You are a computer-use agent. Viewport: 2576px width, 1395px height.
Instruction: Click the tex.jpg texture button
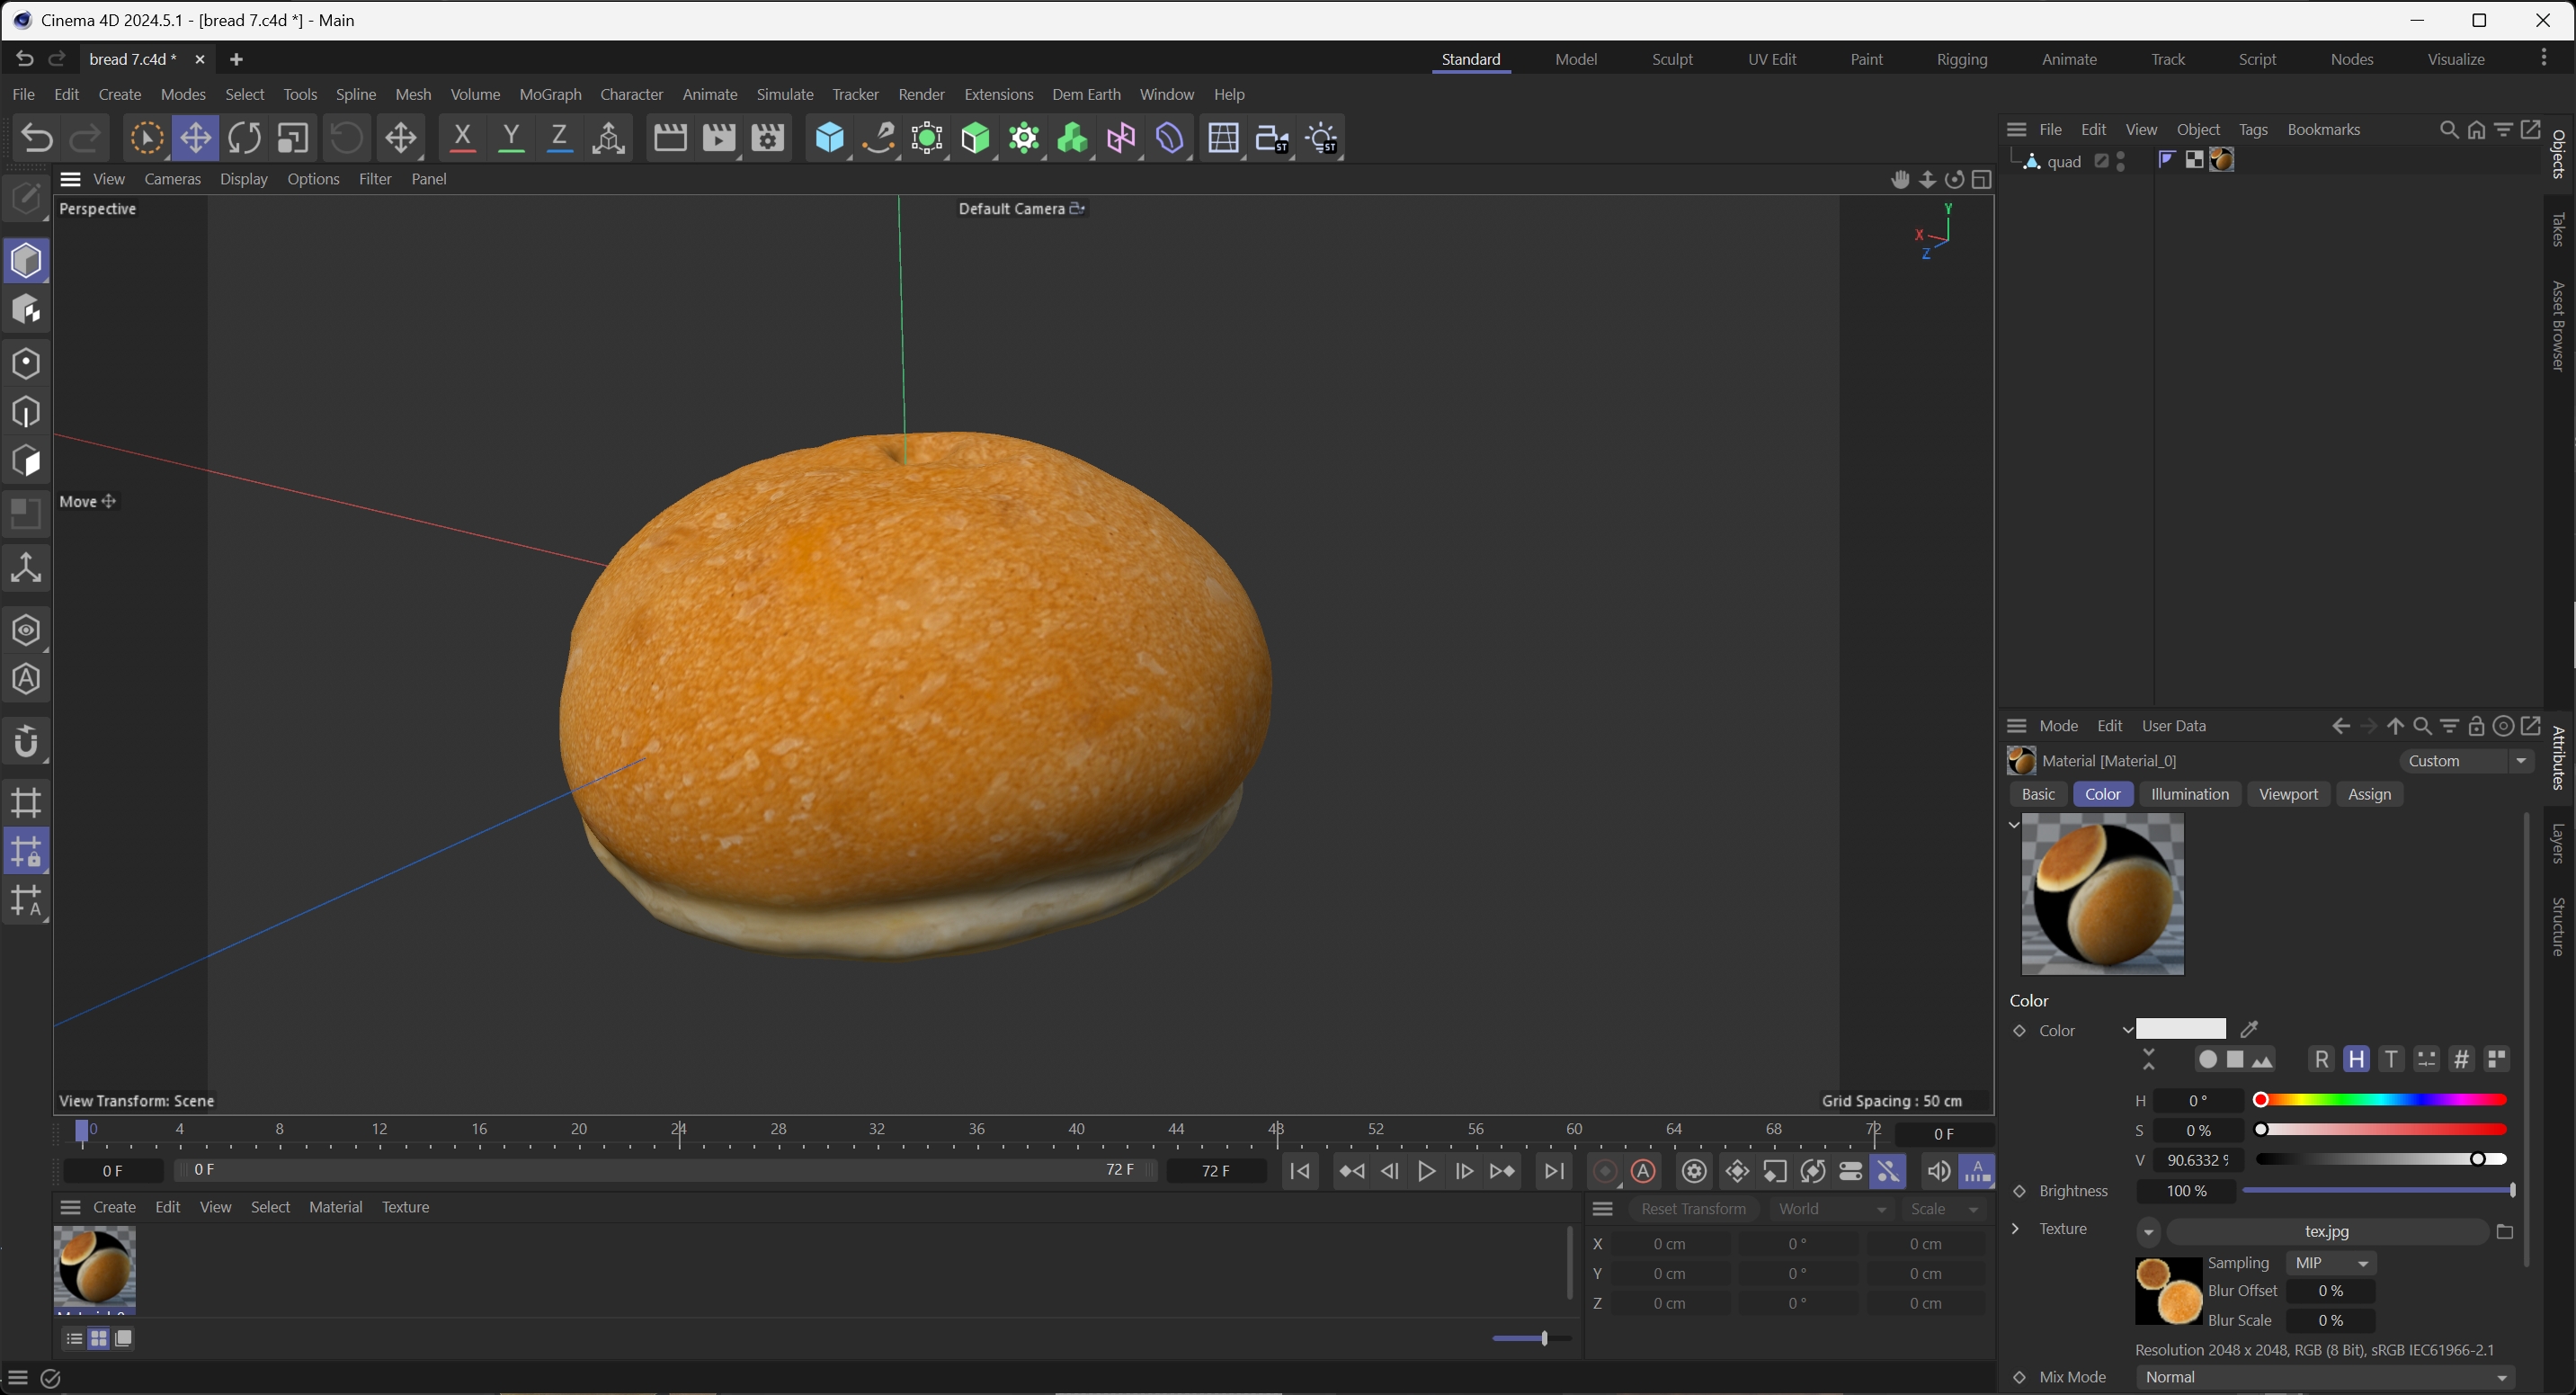2326,1231
